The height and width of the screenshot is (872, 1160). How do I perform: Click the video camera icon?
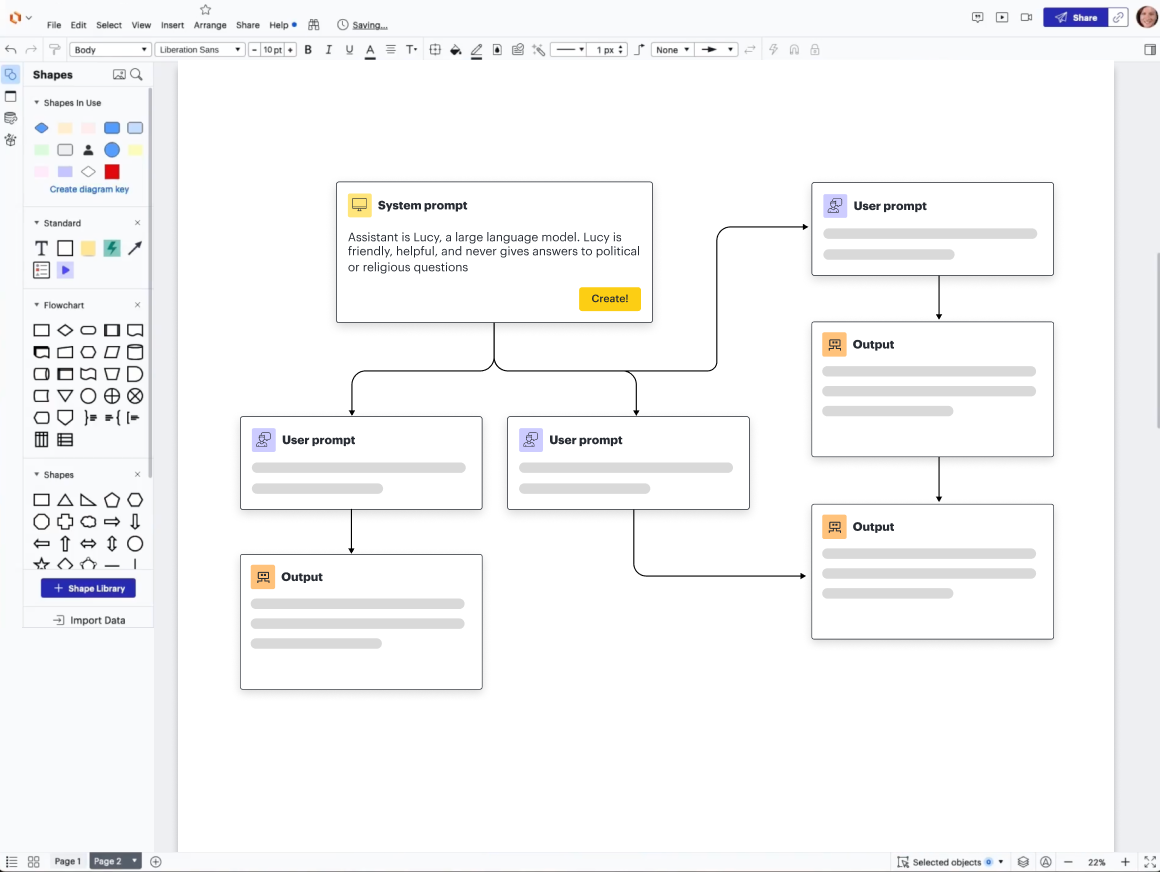(x=1026, y=17)
